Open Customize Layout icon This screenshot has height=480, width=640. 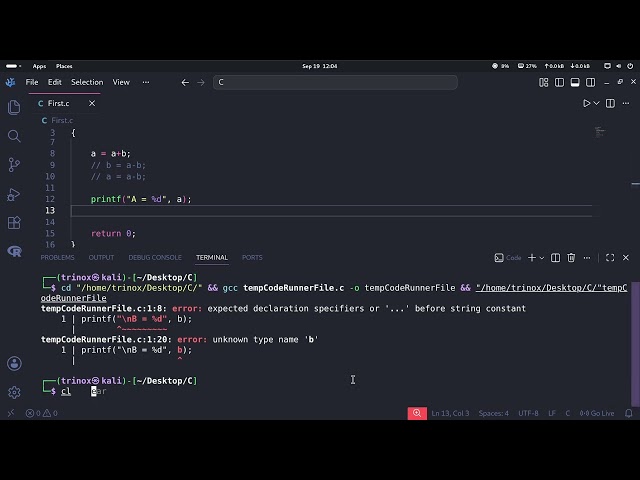click(x=543, y=82)
